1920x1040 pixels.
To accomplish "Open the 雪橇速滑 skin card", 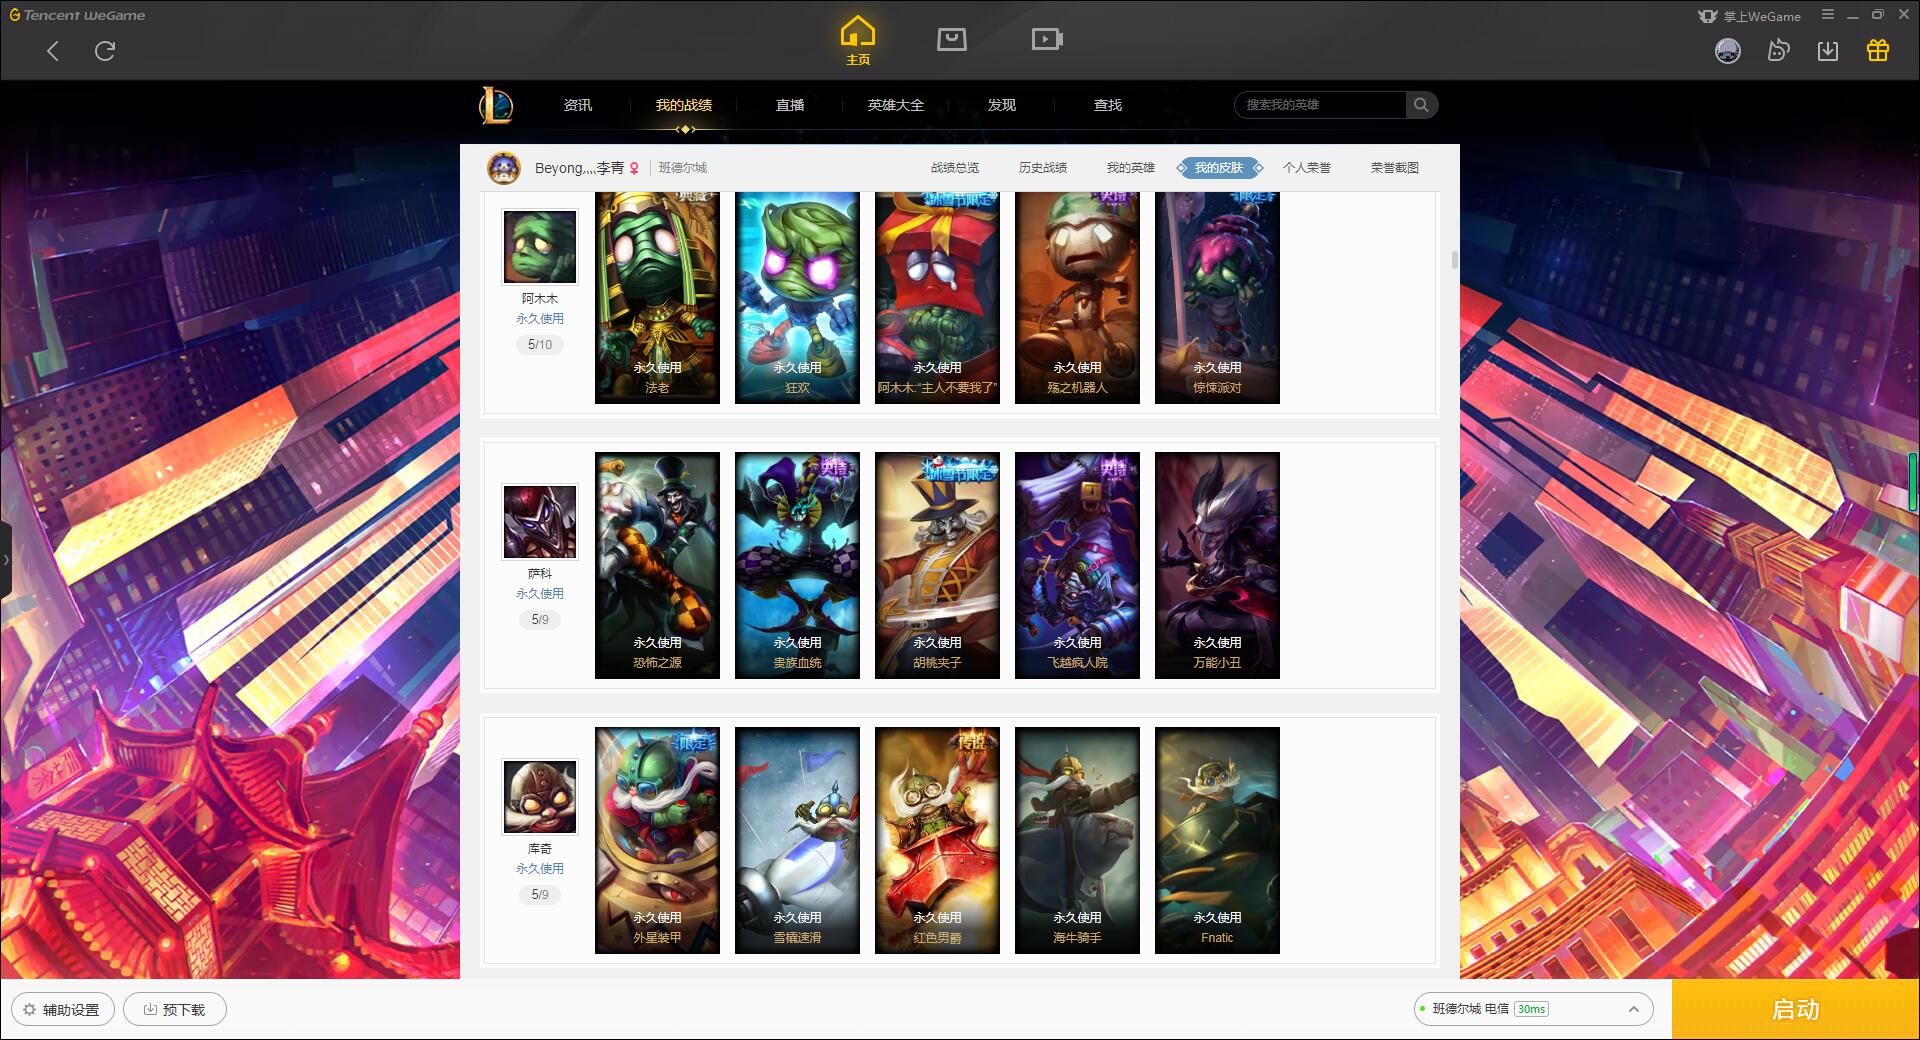I will point(797,840).
